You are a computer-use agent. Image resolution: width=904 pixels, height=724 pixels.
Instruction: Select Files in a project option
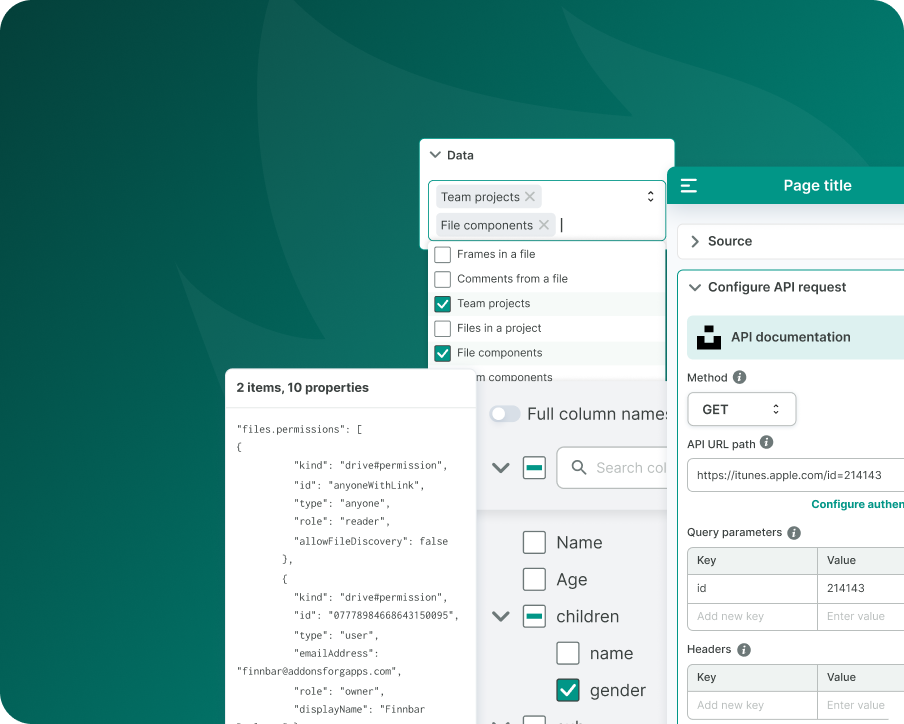coord(442,328)
